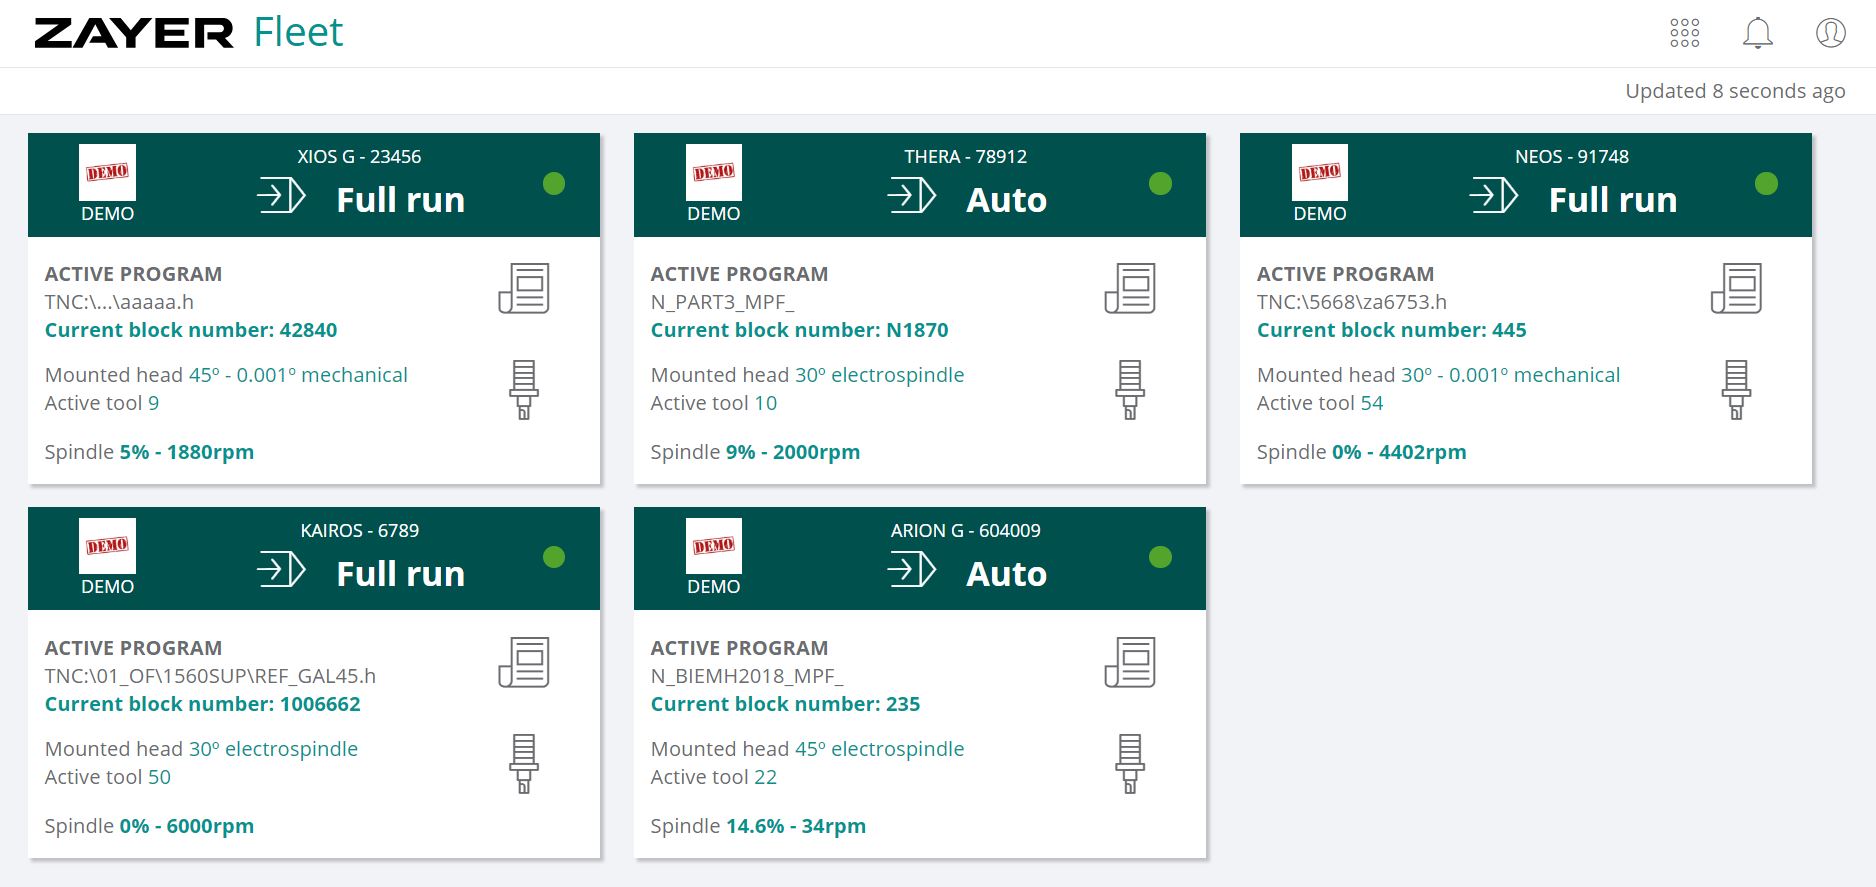The height and width of the screenshot is (887, 1876).
Task: Open the user account icon
Action: [x=1831, y=33]
